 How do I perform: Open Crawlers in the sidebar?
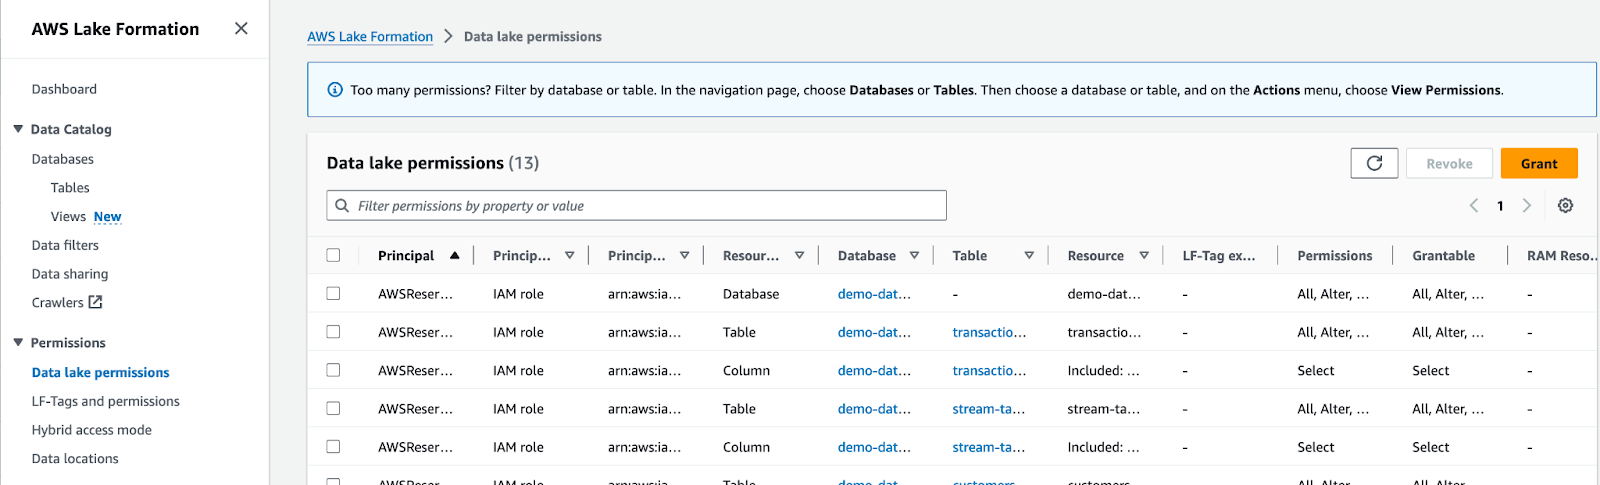[x=57, y=302]
